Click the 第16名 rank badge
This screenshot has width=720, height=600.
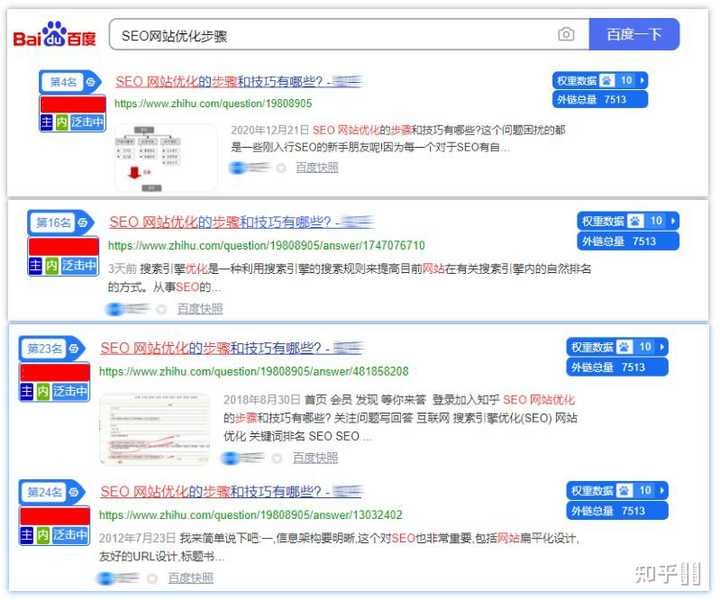click(x=61, y=223)
